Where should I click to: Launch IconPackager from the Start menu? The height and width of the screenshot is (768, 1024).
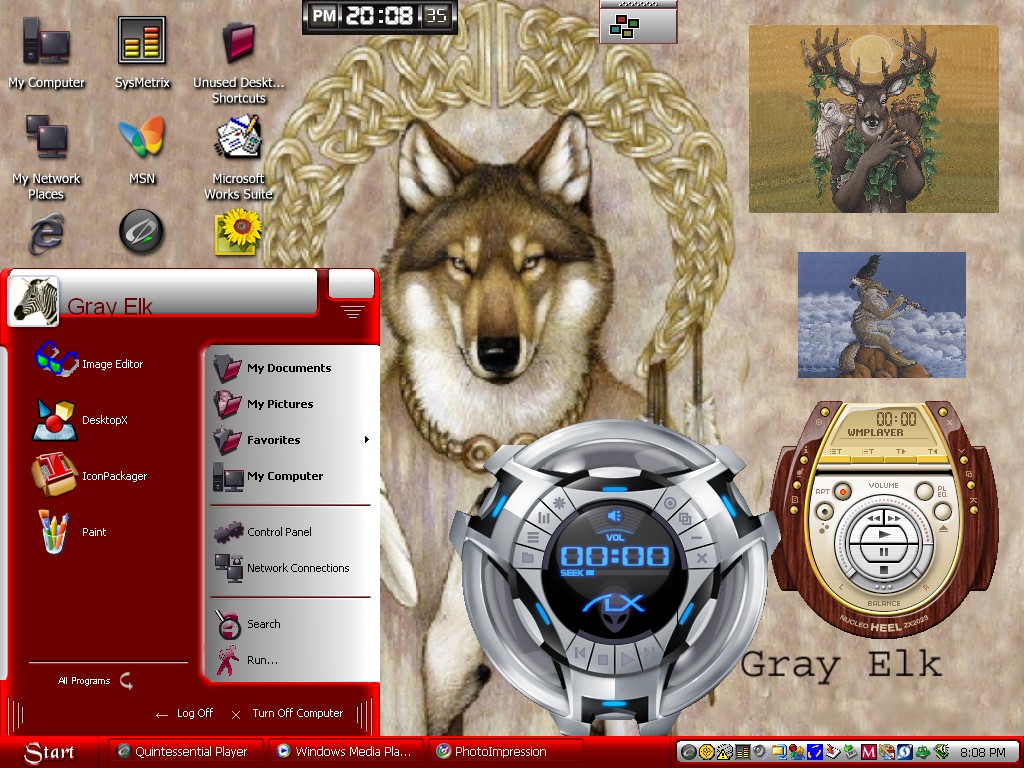89,475
